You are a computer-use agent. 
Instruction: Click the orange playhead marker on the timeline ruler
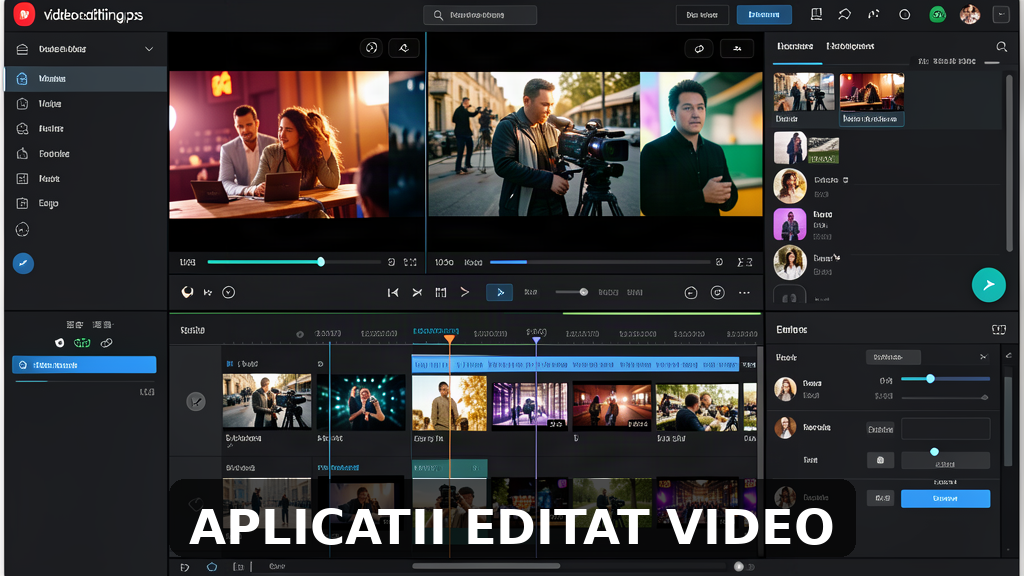click(449, 339)
